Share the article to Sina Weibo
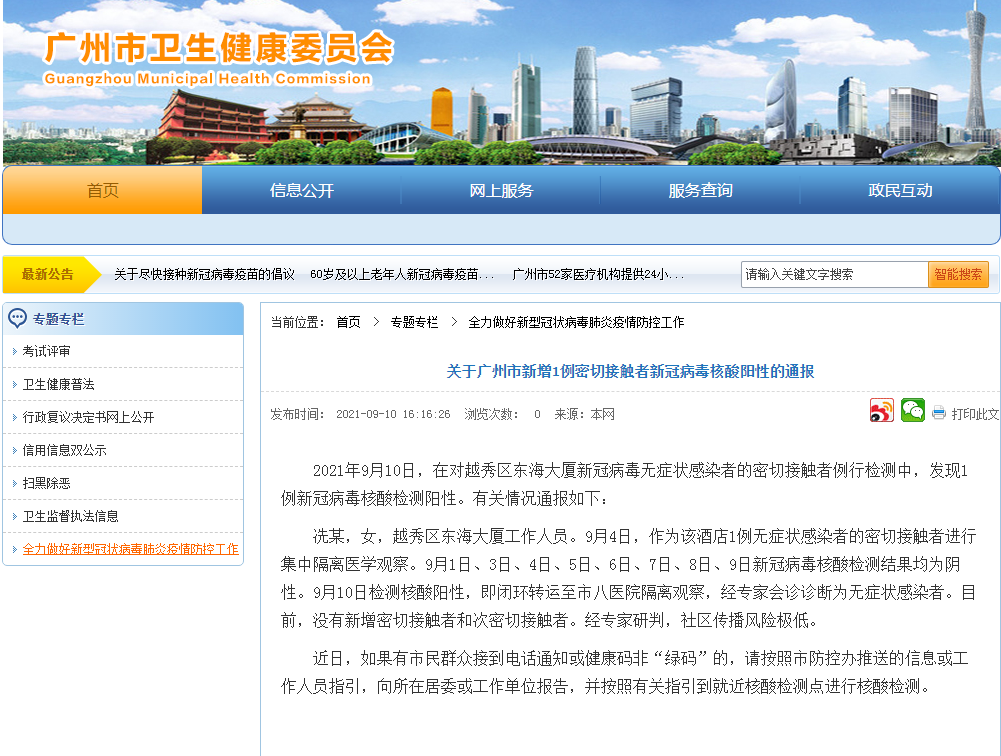The width and height of the screenshot is (1001, 756). (881, 412)
